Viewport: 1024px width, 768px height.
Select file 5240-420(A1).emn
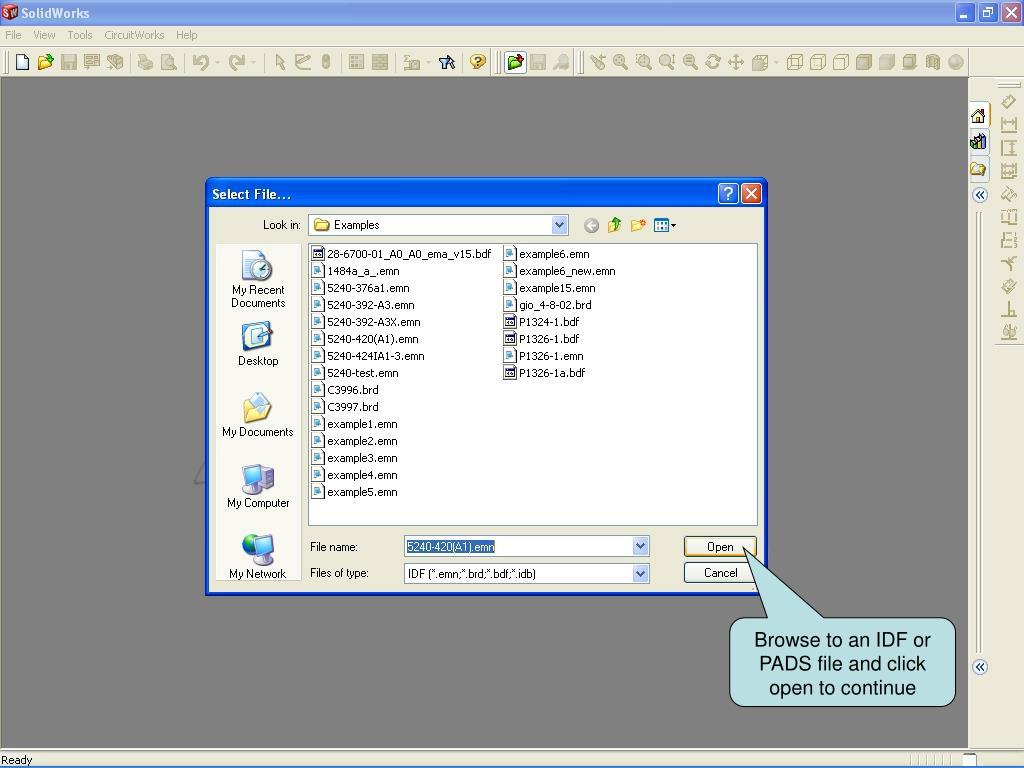[366, 339]
